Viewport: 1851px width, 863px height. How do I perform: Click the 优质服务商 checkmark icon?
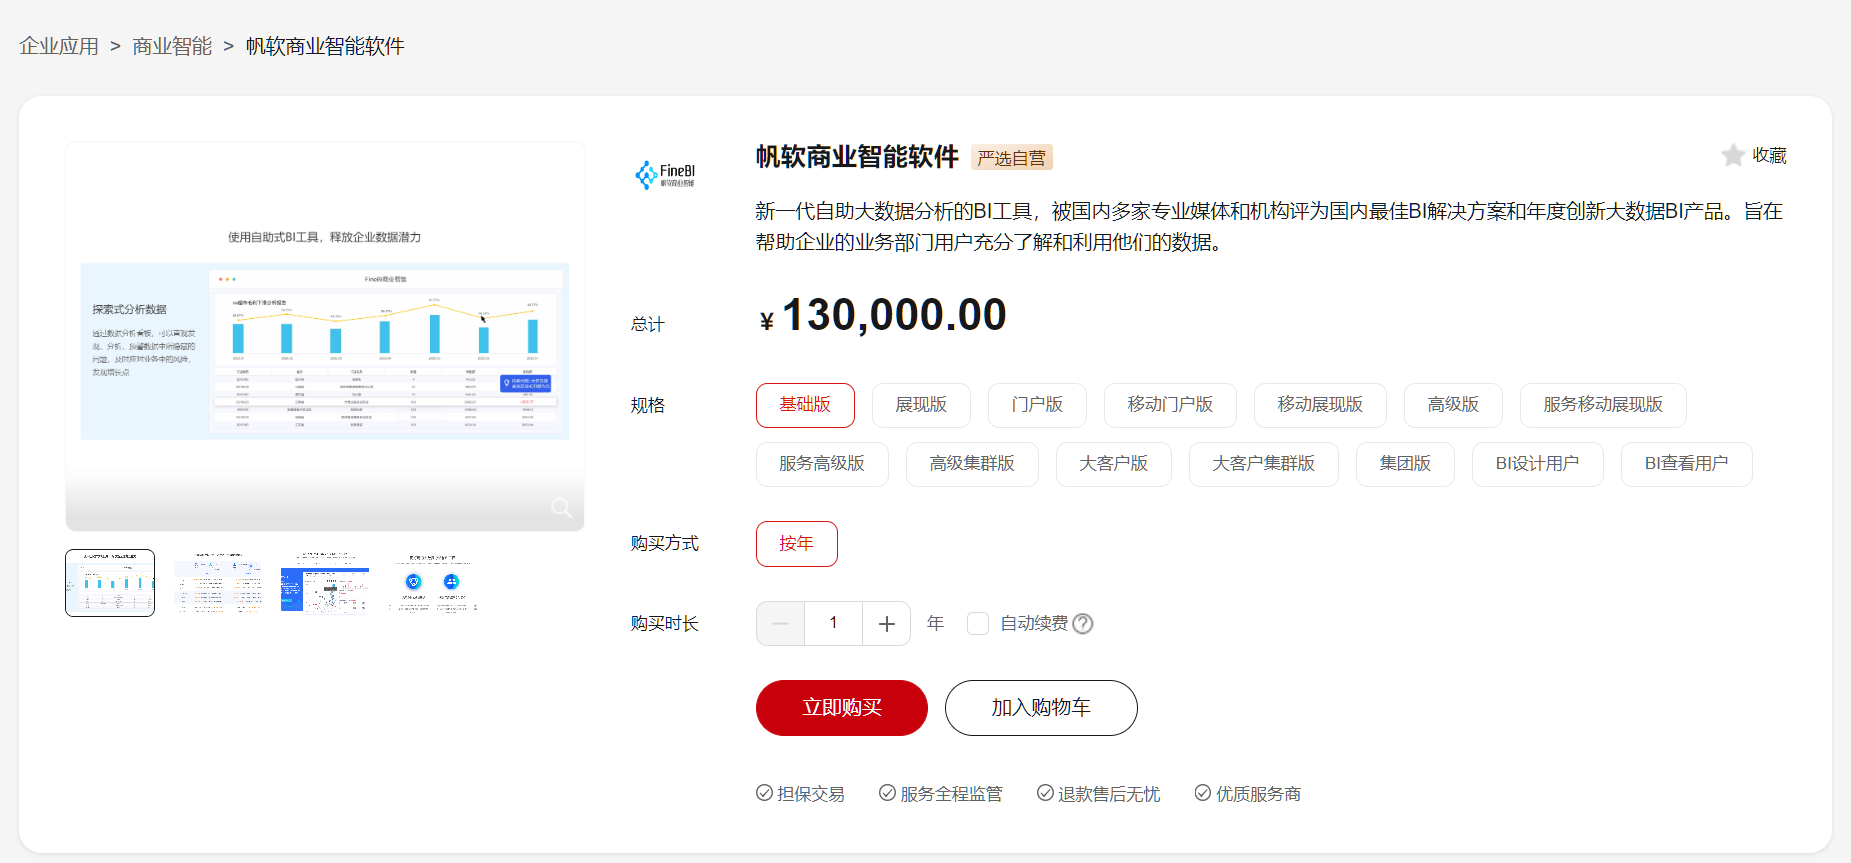coord(1203,793)
